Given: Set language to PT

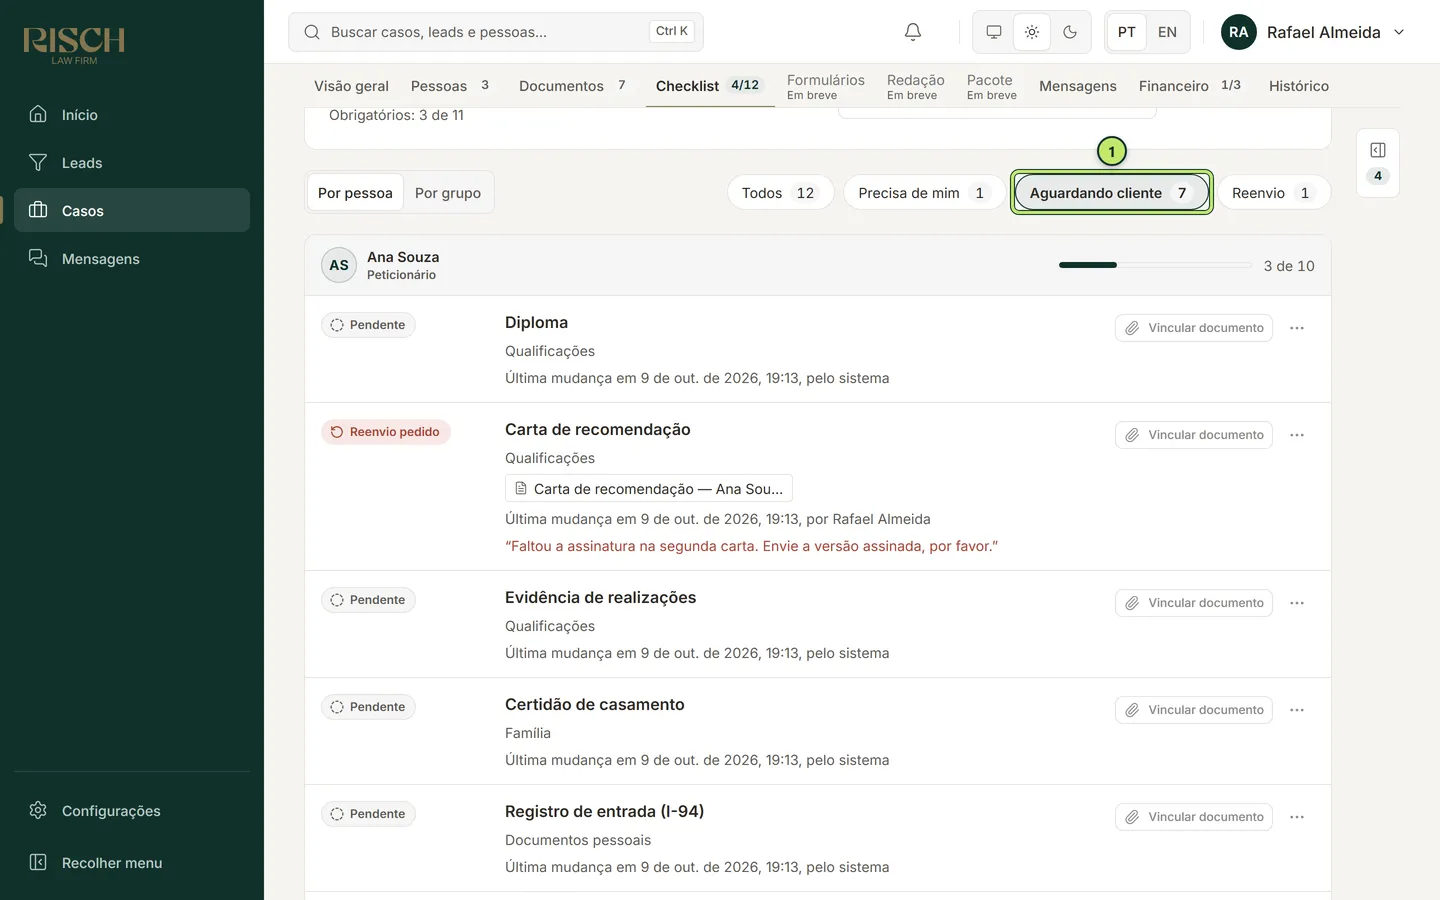Looking at the screenshot, I should [1127, 32].
